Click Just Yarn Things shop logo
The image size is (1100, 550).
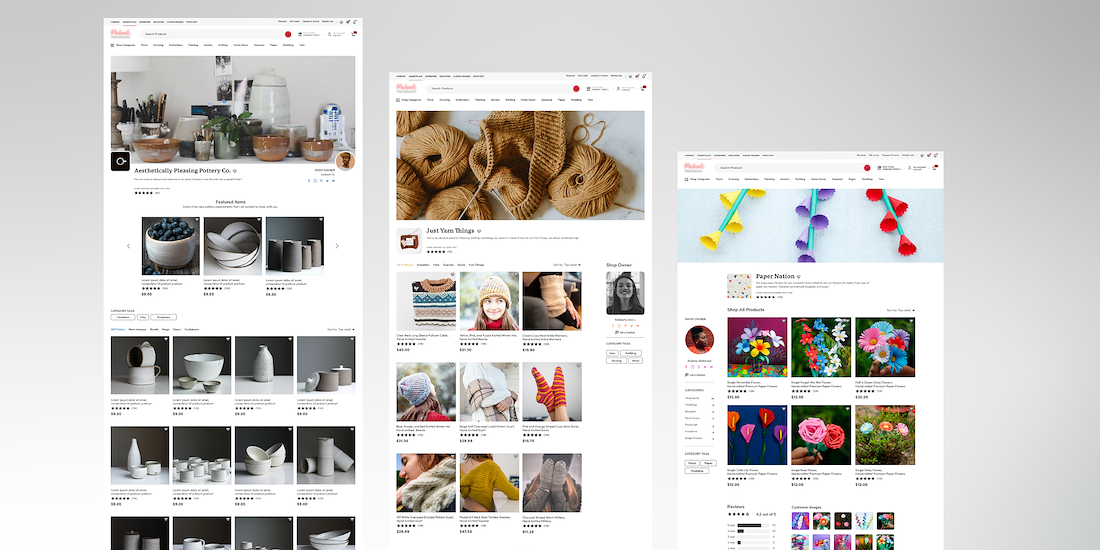click(x=409, y=241)
